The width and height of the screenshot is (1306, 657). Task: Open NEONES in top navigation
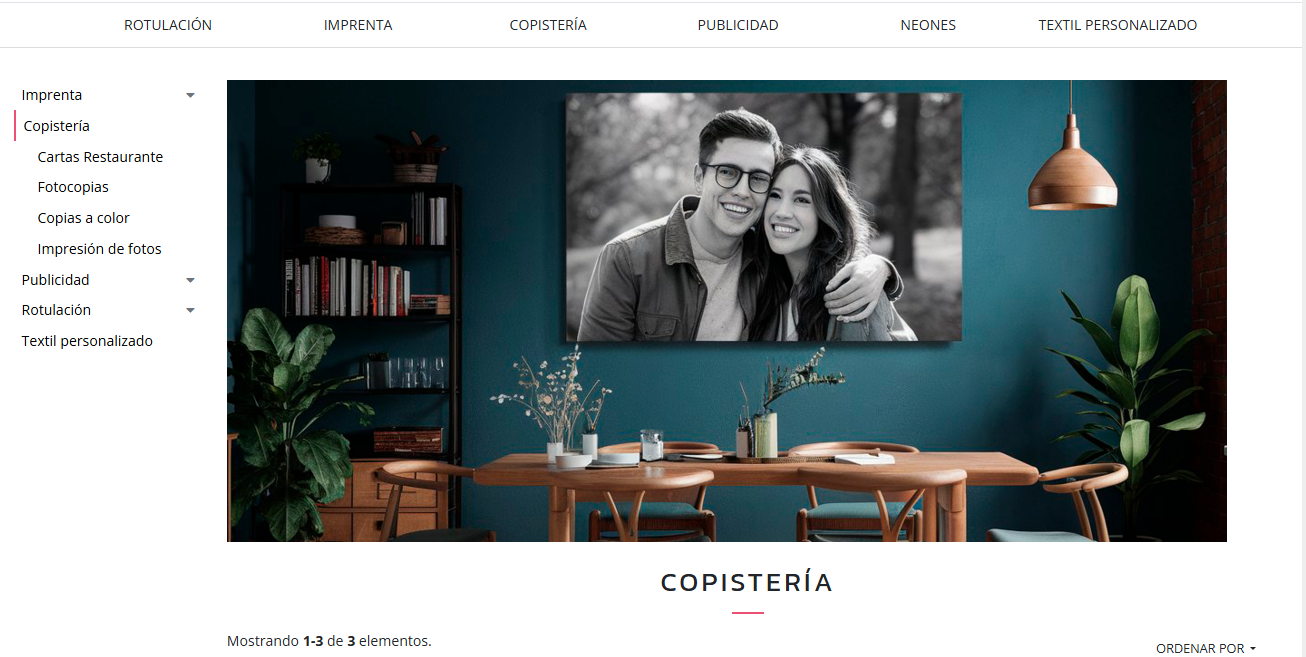[x=928, y=25]
